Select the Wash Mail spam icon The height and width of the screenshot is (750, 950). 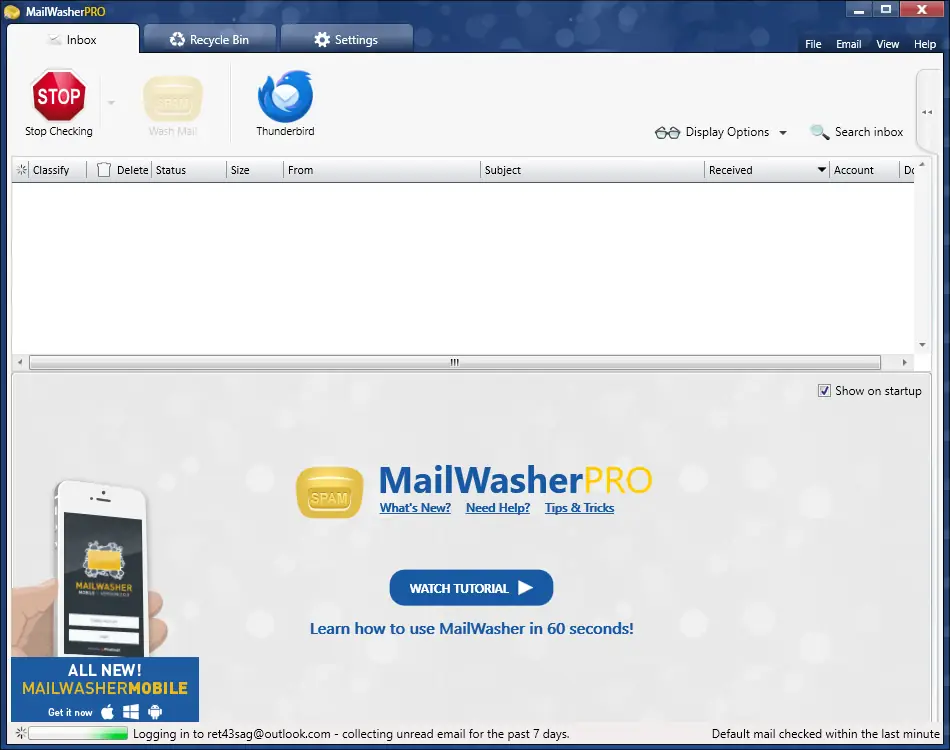[172, 95]
